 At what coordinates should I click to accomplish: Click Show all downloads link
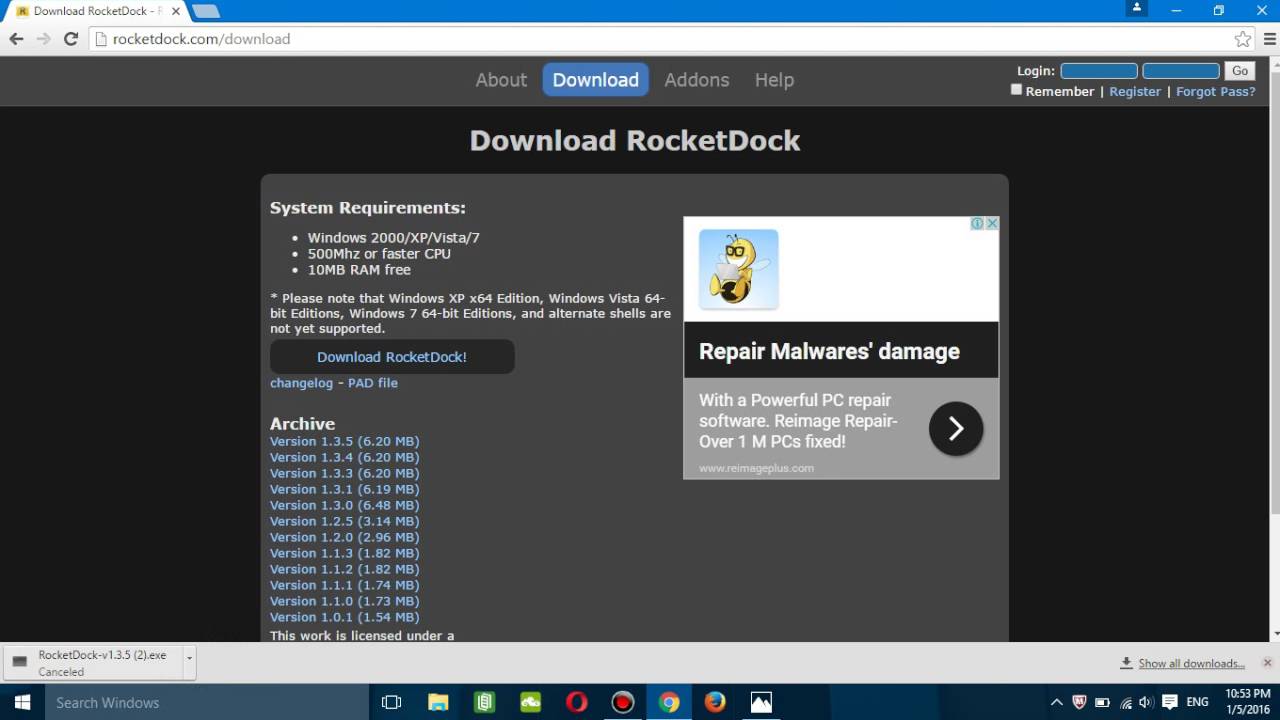pos(1191,663)
